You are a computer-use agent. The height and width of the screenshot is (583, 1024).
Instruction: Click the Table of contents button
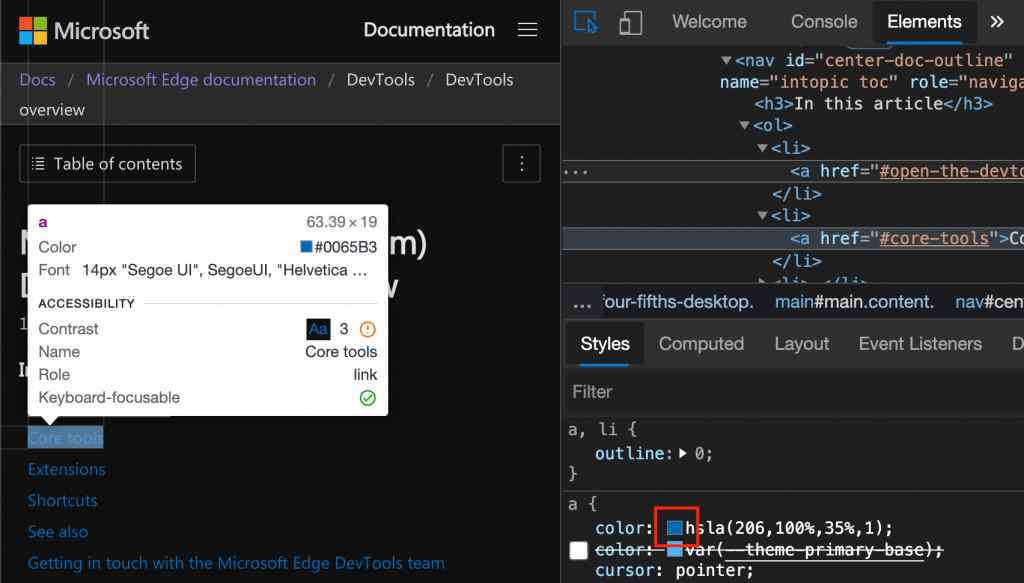(107, 163)
